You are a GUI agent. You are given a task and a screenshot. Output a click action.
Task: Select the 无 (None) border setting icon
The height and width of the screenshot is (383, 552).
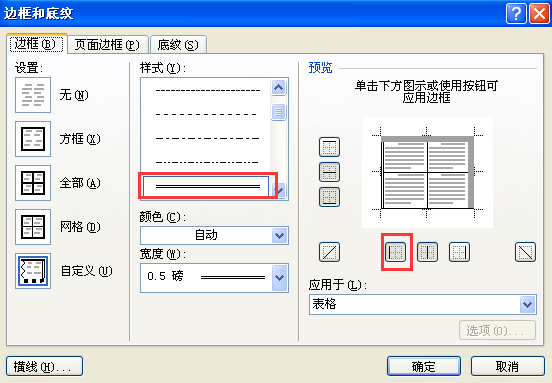tap(33, 95)
